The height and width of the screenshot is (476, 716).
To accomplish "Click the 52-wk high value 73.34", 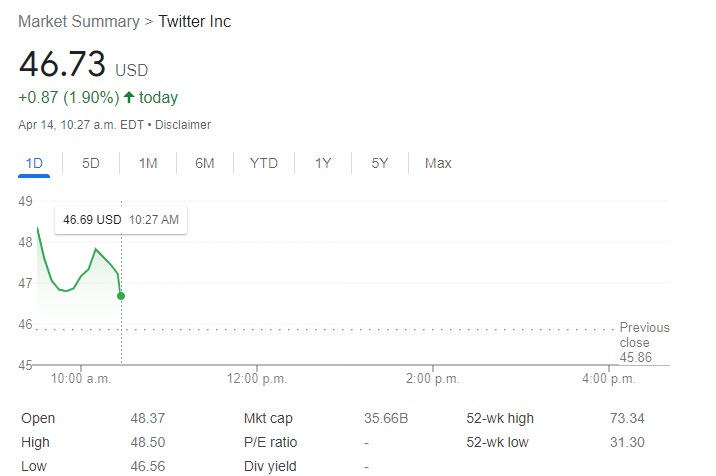I will pos(626,418).
